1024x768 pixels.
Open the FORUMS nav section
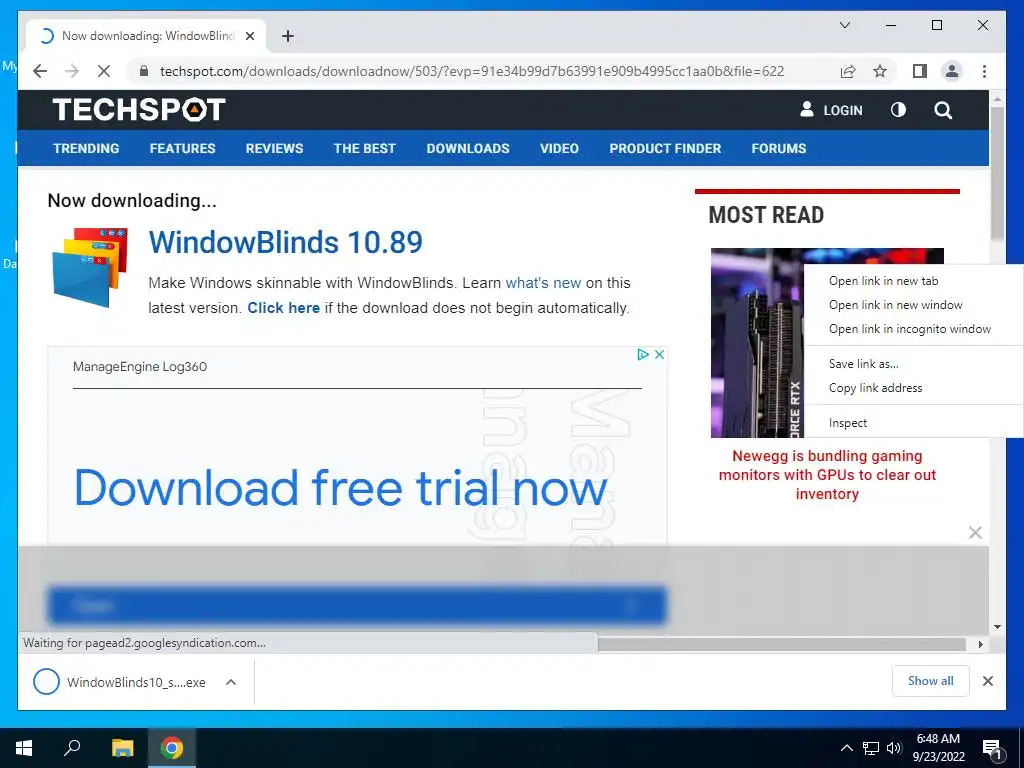778,148
